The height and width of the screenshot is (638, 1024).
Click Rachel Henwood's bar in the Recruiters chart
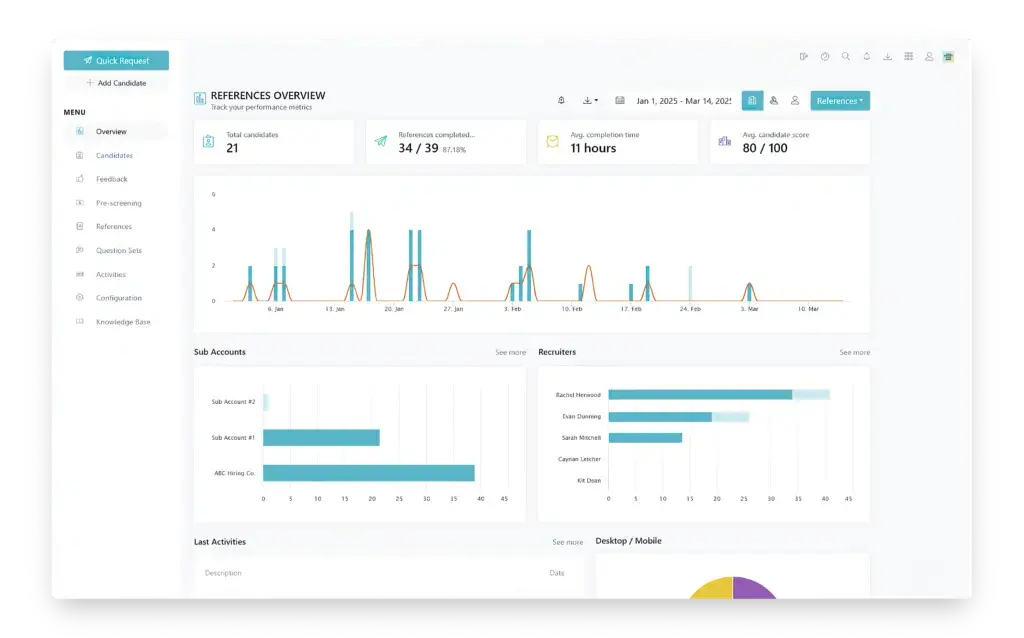point(700,394)
